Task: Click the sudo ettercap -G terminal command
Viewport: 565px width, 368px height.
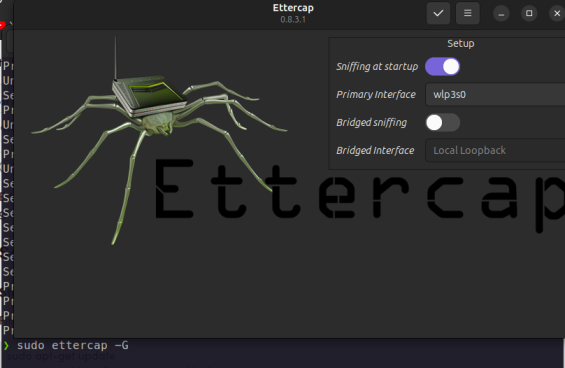Action: tap(72, 345)
